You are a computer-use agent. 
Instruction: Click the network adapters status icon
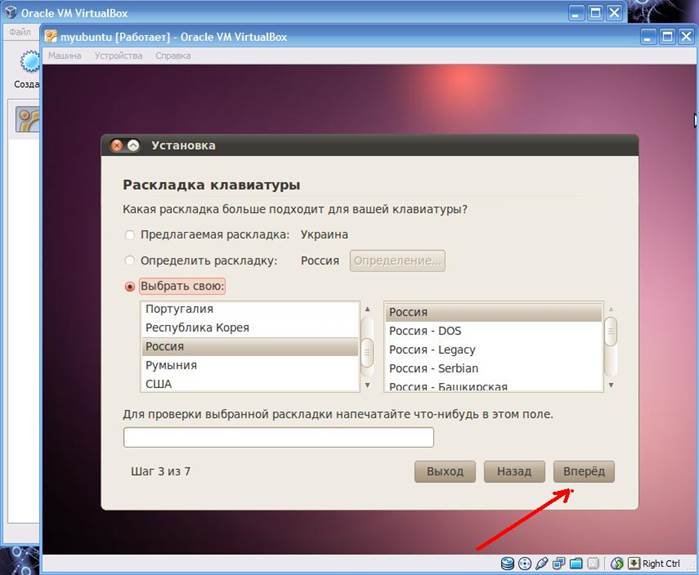[x=559, y=563]
